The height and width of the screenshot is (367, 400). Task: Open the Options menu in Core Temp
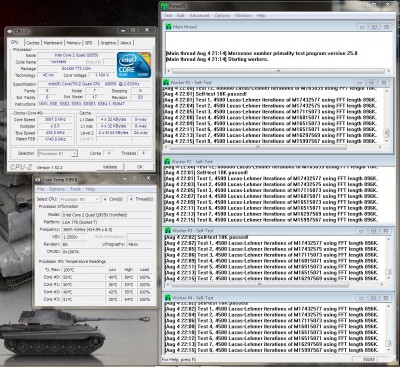pyautogui.click(x=57, y=189)
